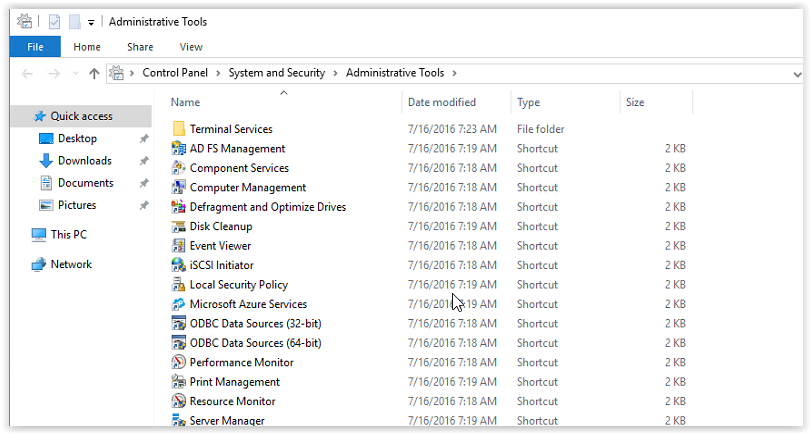Select Quick access in navigation pane
The image size is (811, 434).
81,116
